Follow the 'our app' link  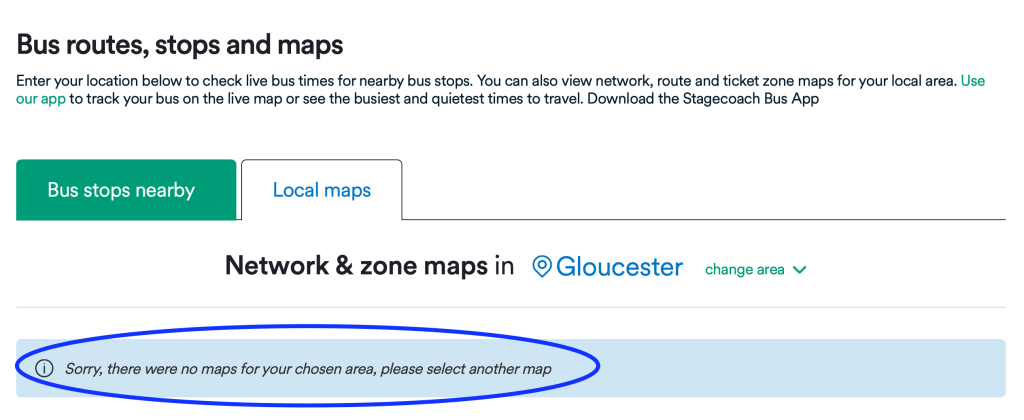(41, 100)
